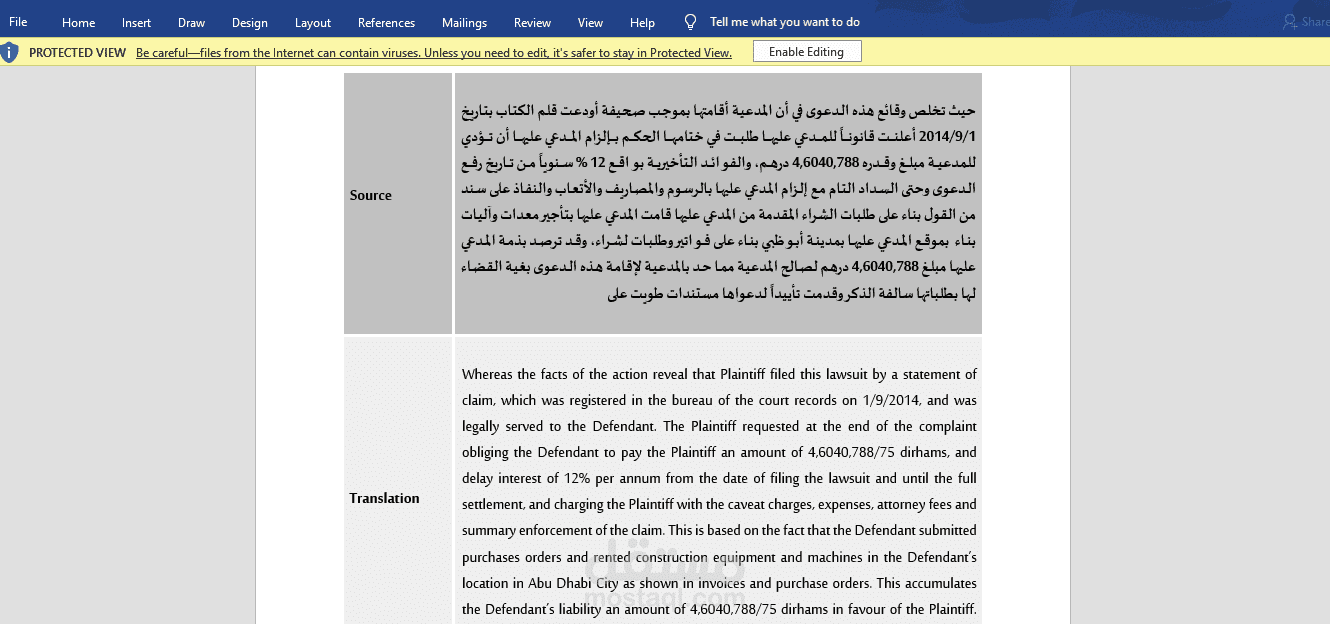
Task: Open the Help tab
Action: (x=642, y=22)
